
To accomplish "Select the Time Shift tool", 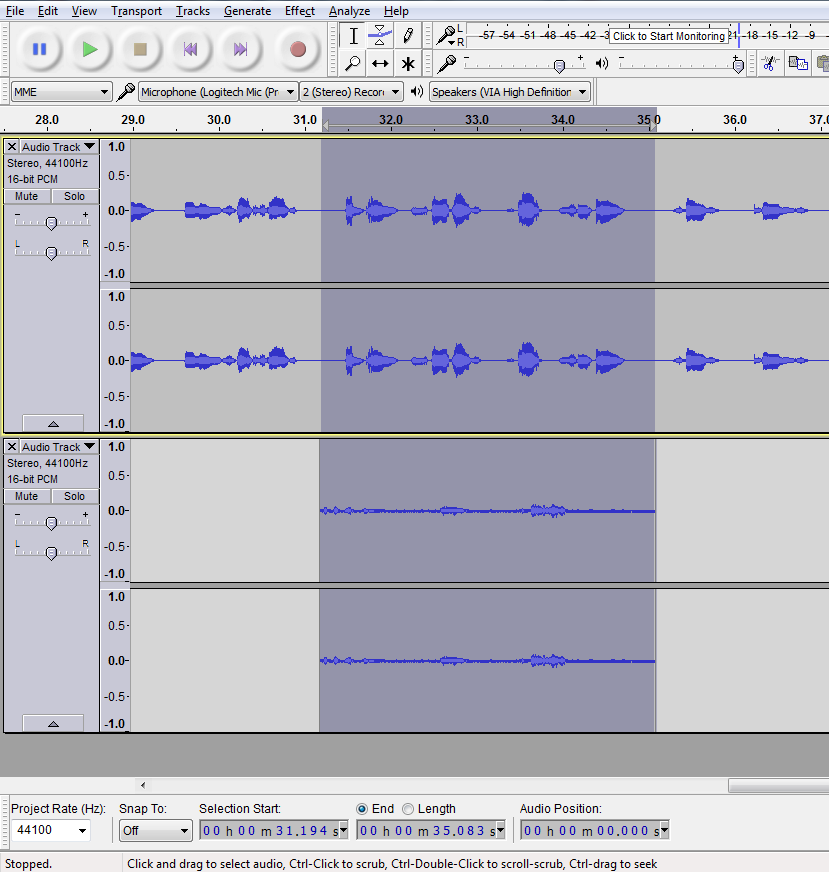I will 380,63.
